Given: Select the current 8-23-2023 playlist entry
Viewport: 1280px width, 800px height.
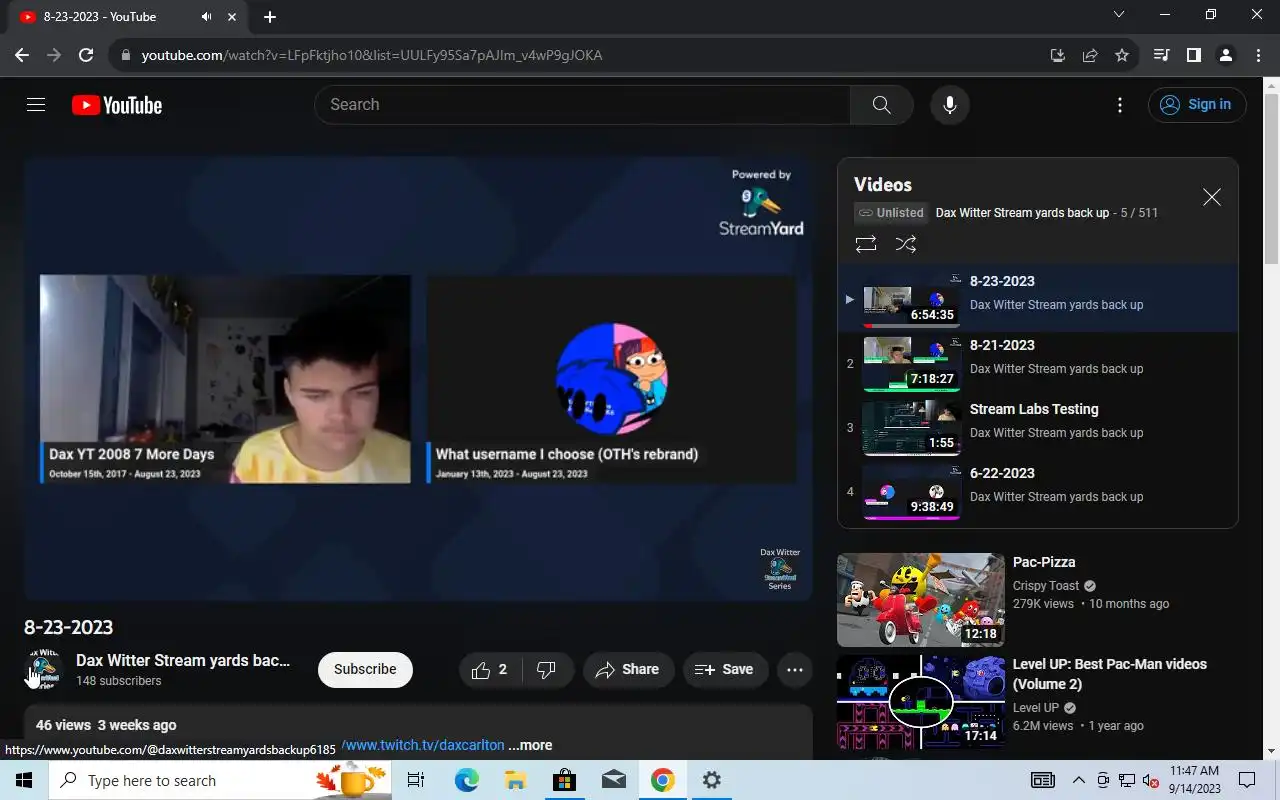Looking at the screenshot, I should tap(1038, 300).
